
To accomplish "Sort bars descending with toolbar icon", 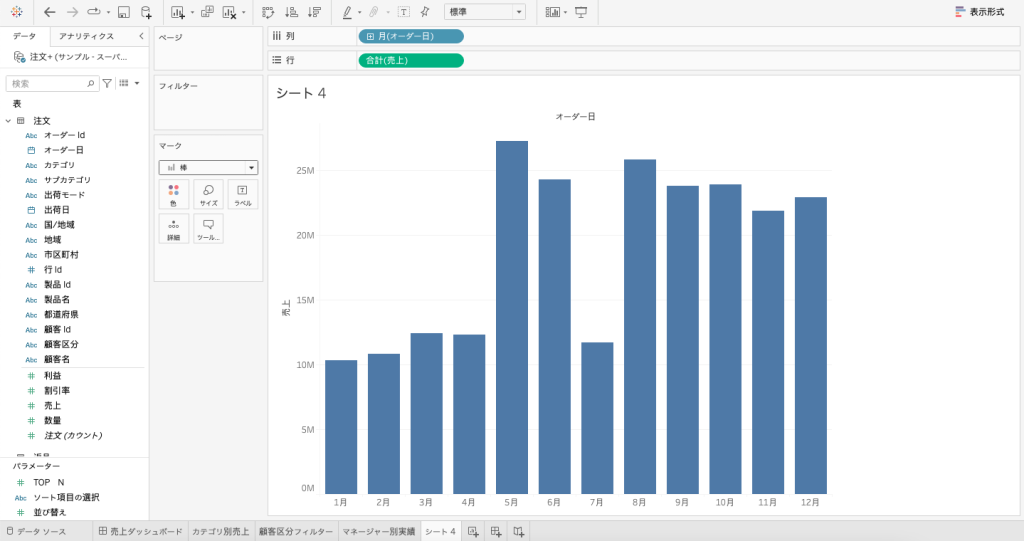I will [315, 12].
